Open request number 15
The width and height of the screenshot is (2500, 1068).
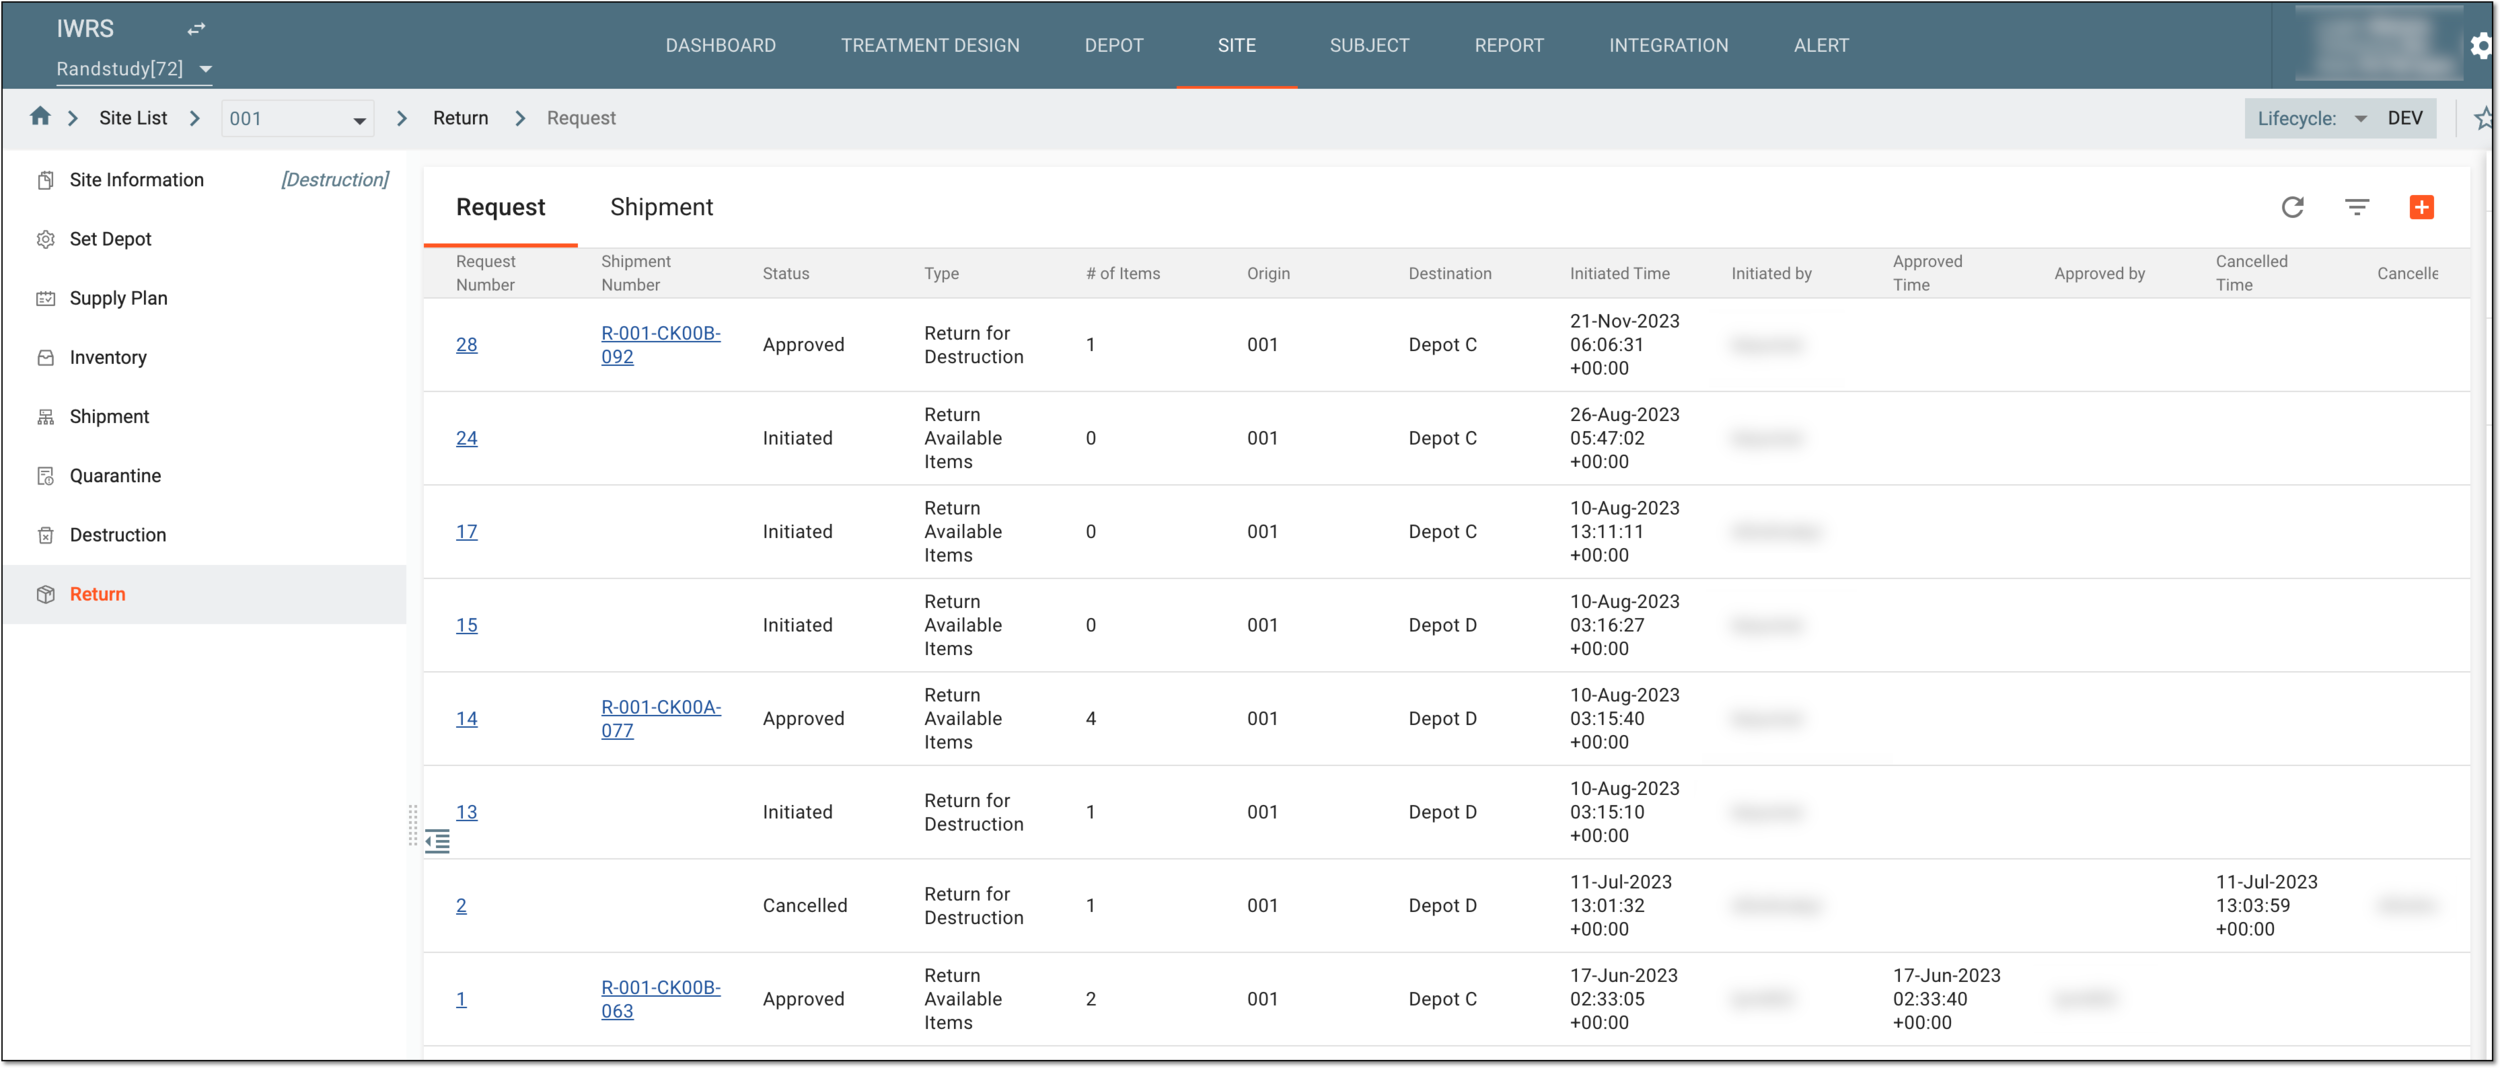pos(466,625)
